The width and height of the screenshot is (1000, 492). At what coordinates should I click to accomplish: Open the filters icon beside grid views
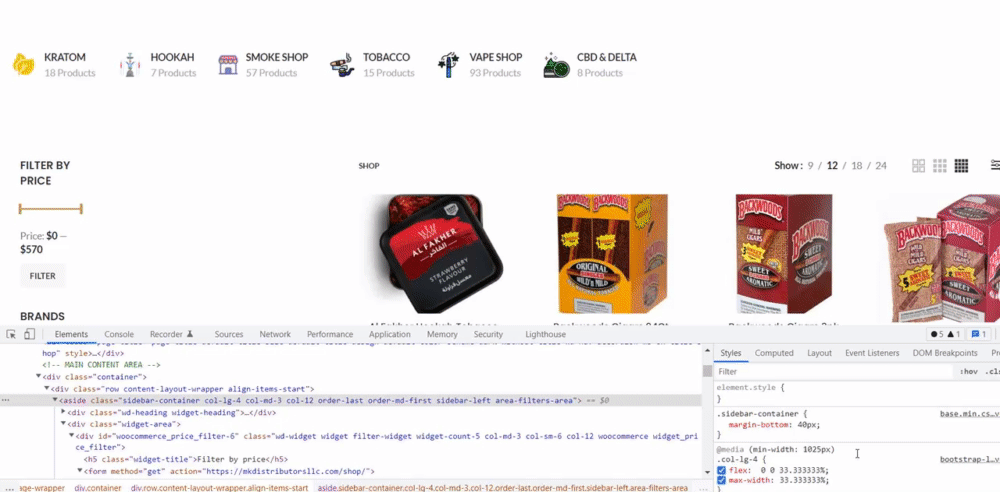[x=995, y=165]
